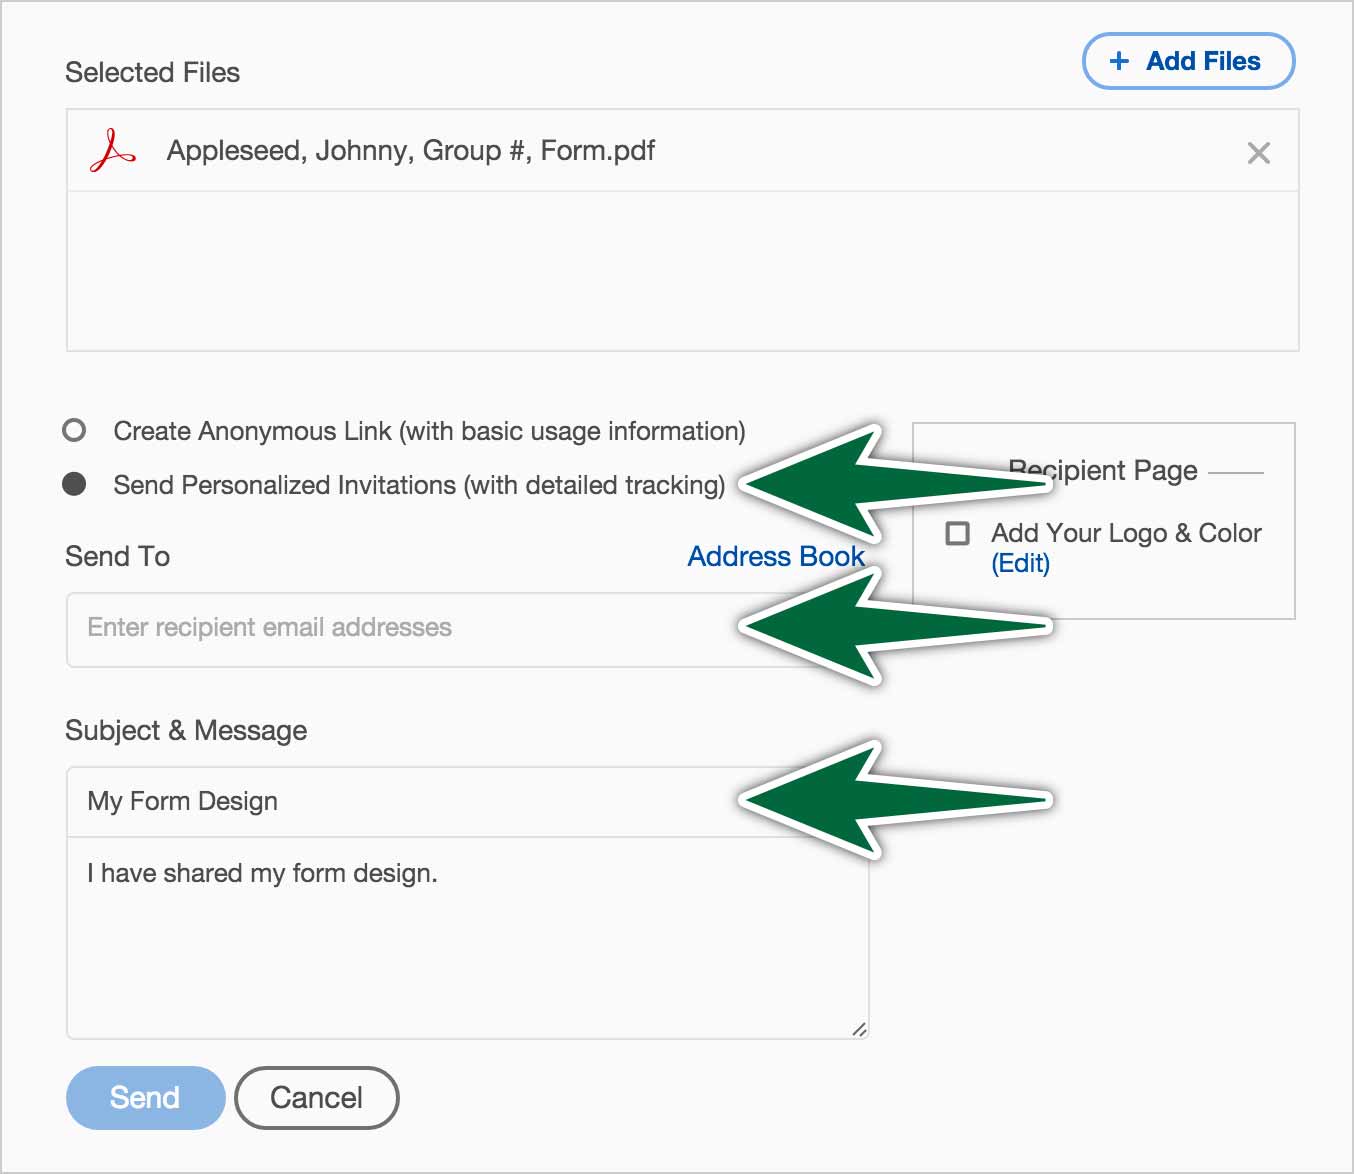Select Create Anonymous Link radio option
Screen dimensions: 1354x1174
(x=74, y=430)
